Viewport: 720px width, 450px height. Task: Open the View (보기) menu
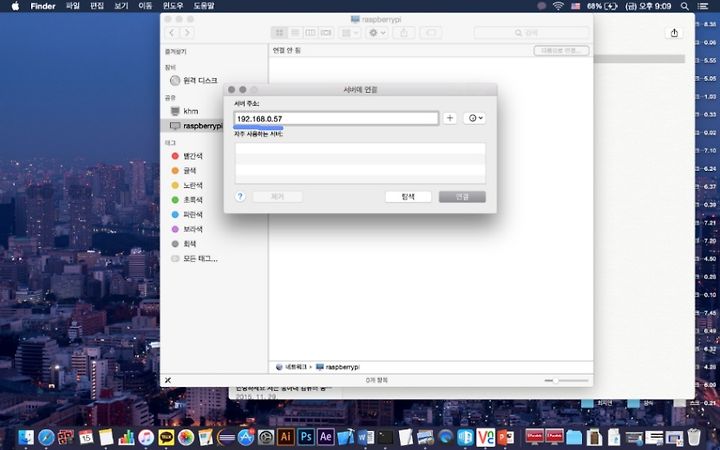(x=121, y=6)
